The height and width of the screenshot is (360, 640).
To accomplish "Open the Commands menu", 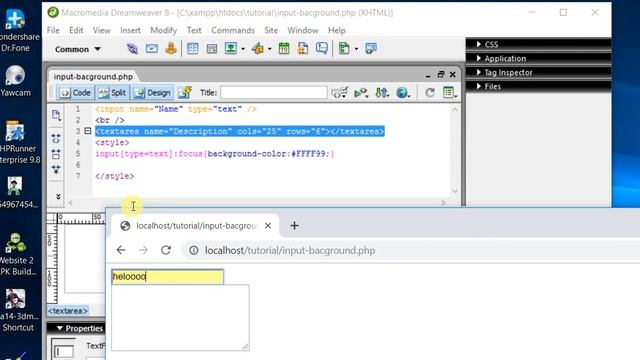I will pyautogui.click(x=233, y=31).
